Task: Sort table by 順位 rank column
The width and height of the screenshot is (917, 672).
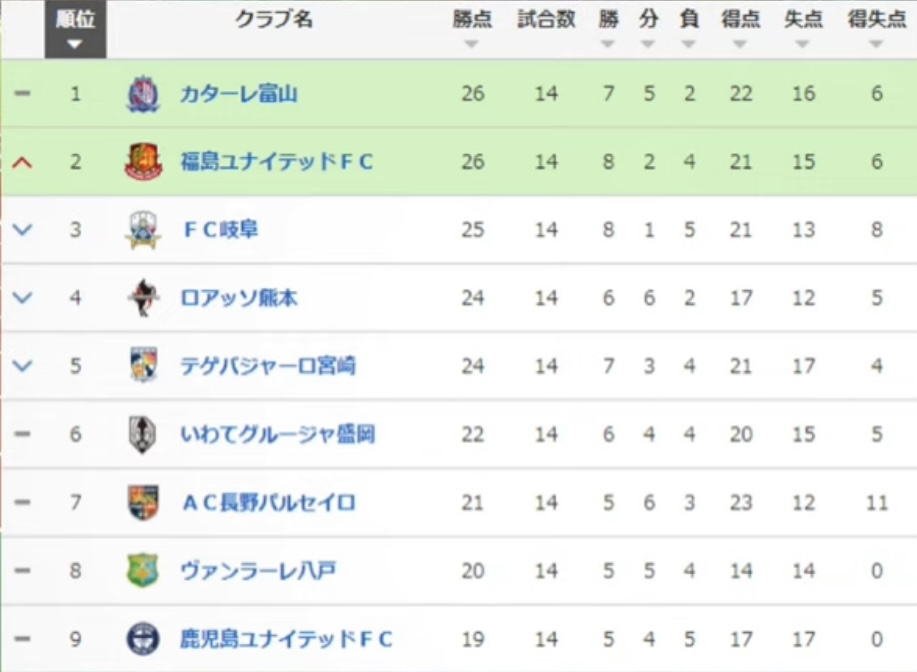Action: click(x=75, y=29)
